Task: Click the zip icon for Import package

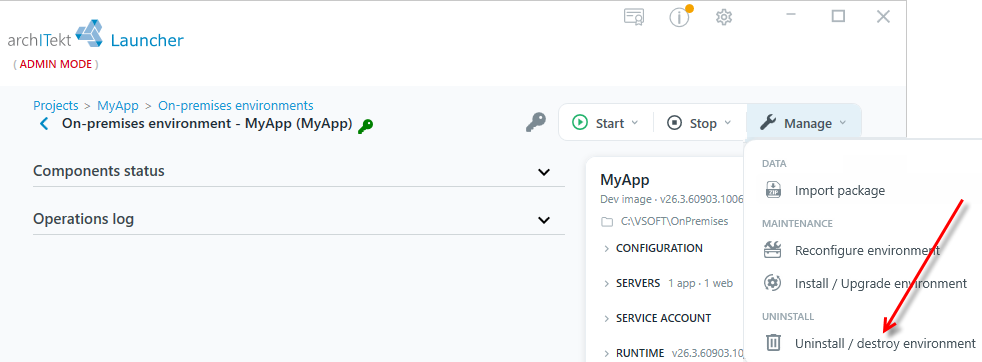Action: point(773,190)
